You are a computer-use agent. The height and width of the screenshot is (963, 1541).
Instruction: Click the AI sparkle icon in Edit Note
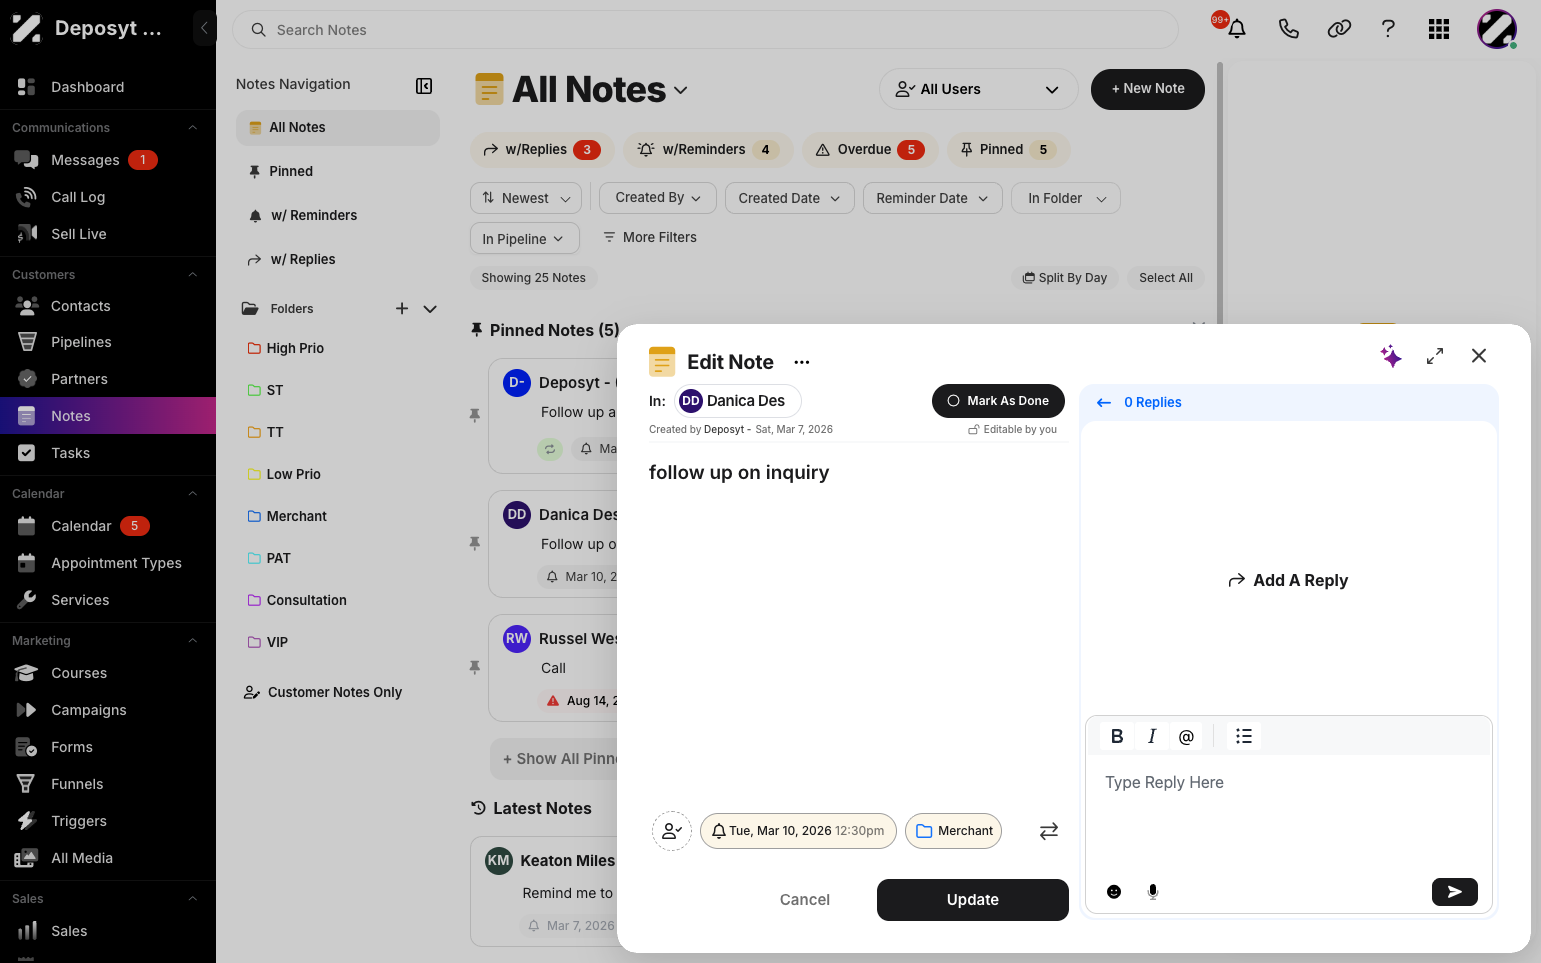[x=1391, y=356]
